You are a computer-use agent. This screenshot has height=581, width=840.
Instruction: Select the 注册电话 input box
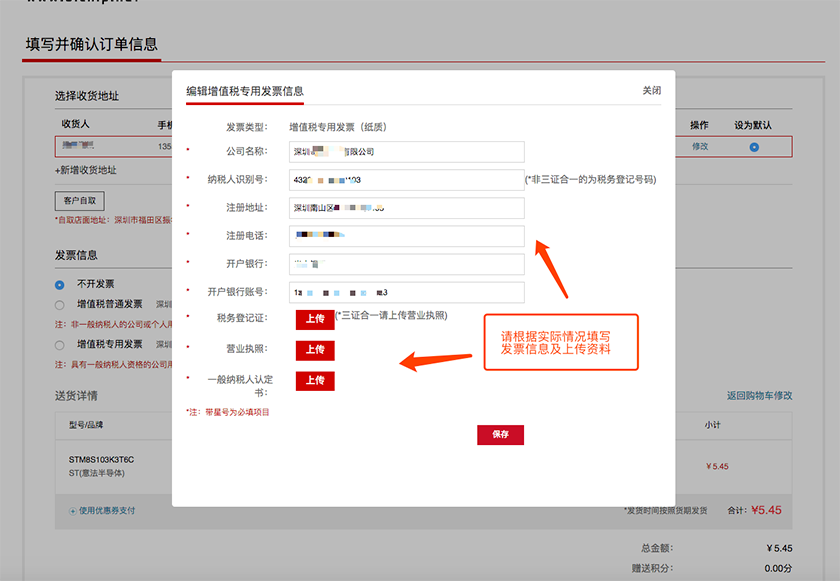pos(406,236)
